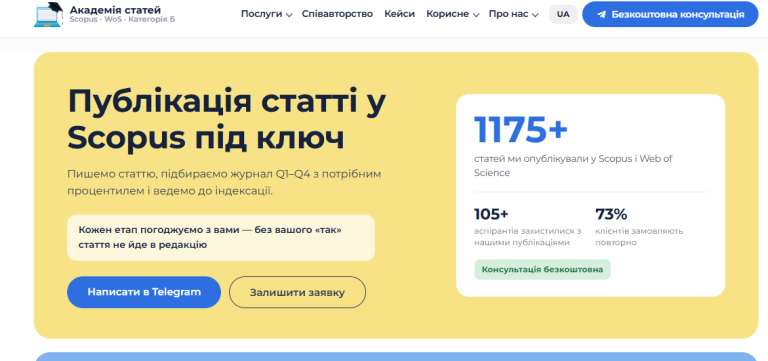This screenshot has height=361, width=768.
Task: Click "аспірантів захистилися з нашими публікаціями" text
Action: tap(528, 237)
